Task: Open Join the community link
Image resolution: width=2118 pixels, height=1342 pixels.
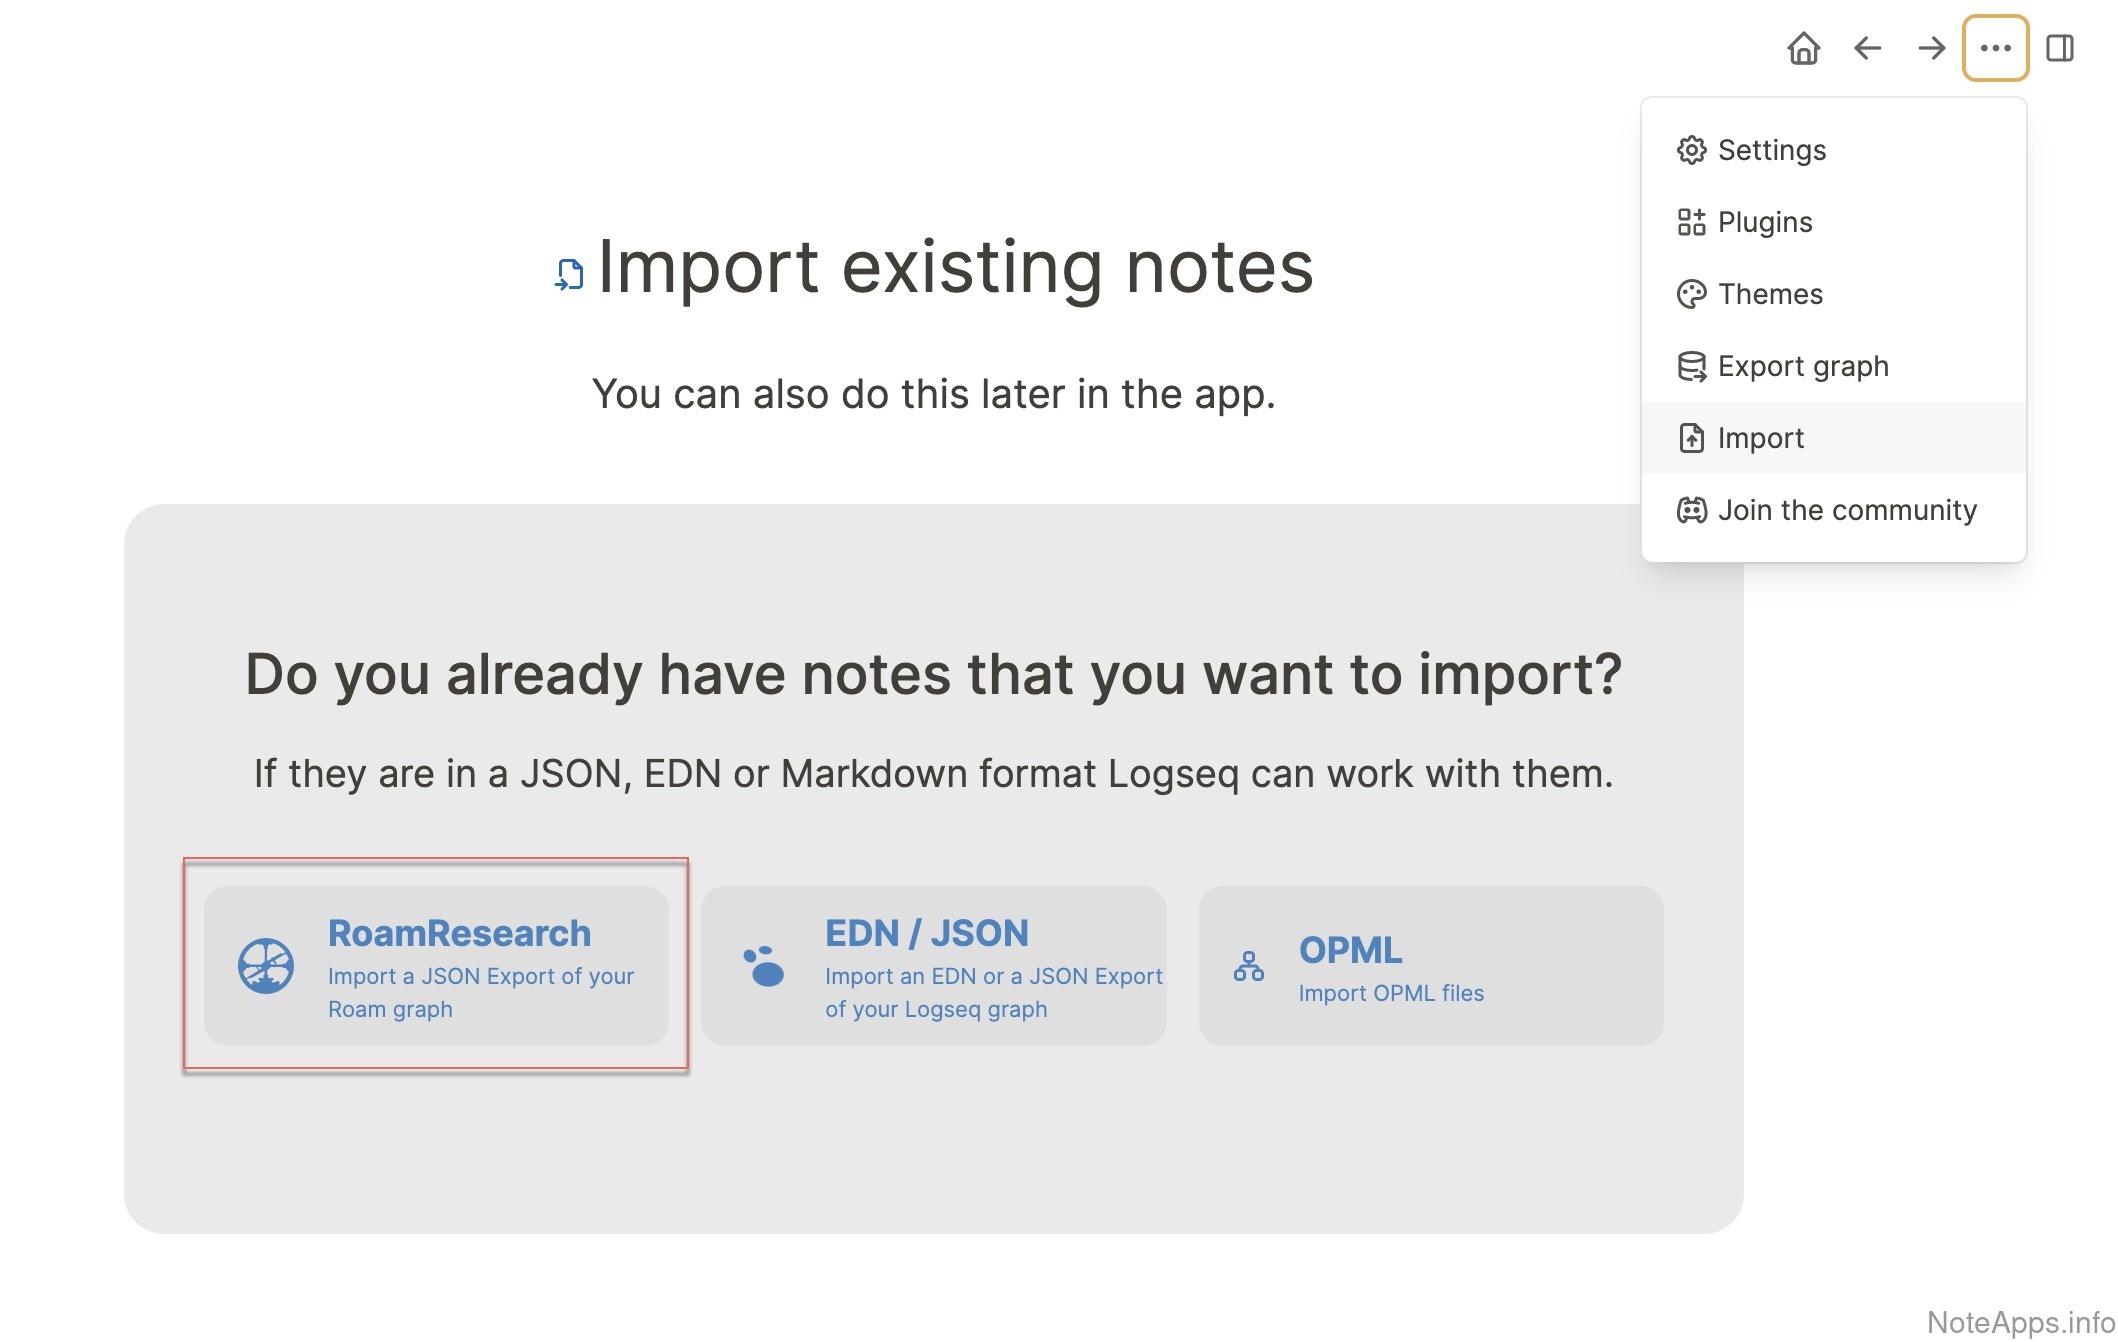Action: 1846,510
